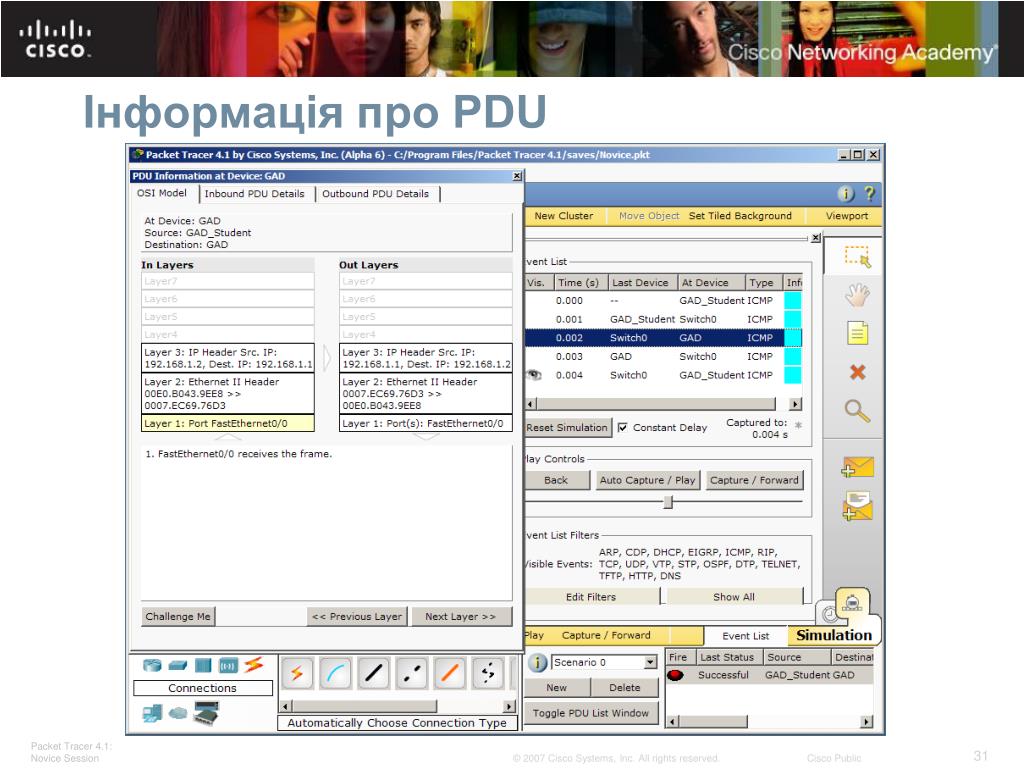Screen dimensions: 1024x768
Task: Choose the copper cross-over dashed cable
Action: [411, 673]
